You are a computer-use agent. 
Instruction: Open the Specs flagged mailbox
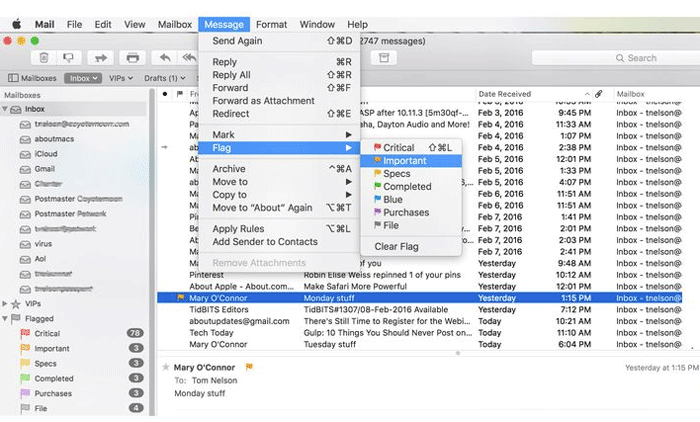[x=80, y=364]
